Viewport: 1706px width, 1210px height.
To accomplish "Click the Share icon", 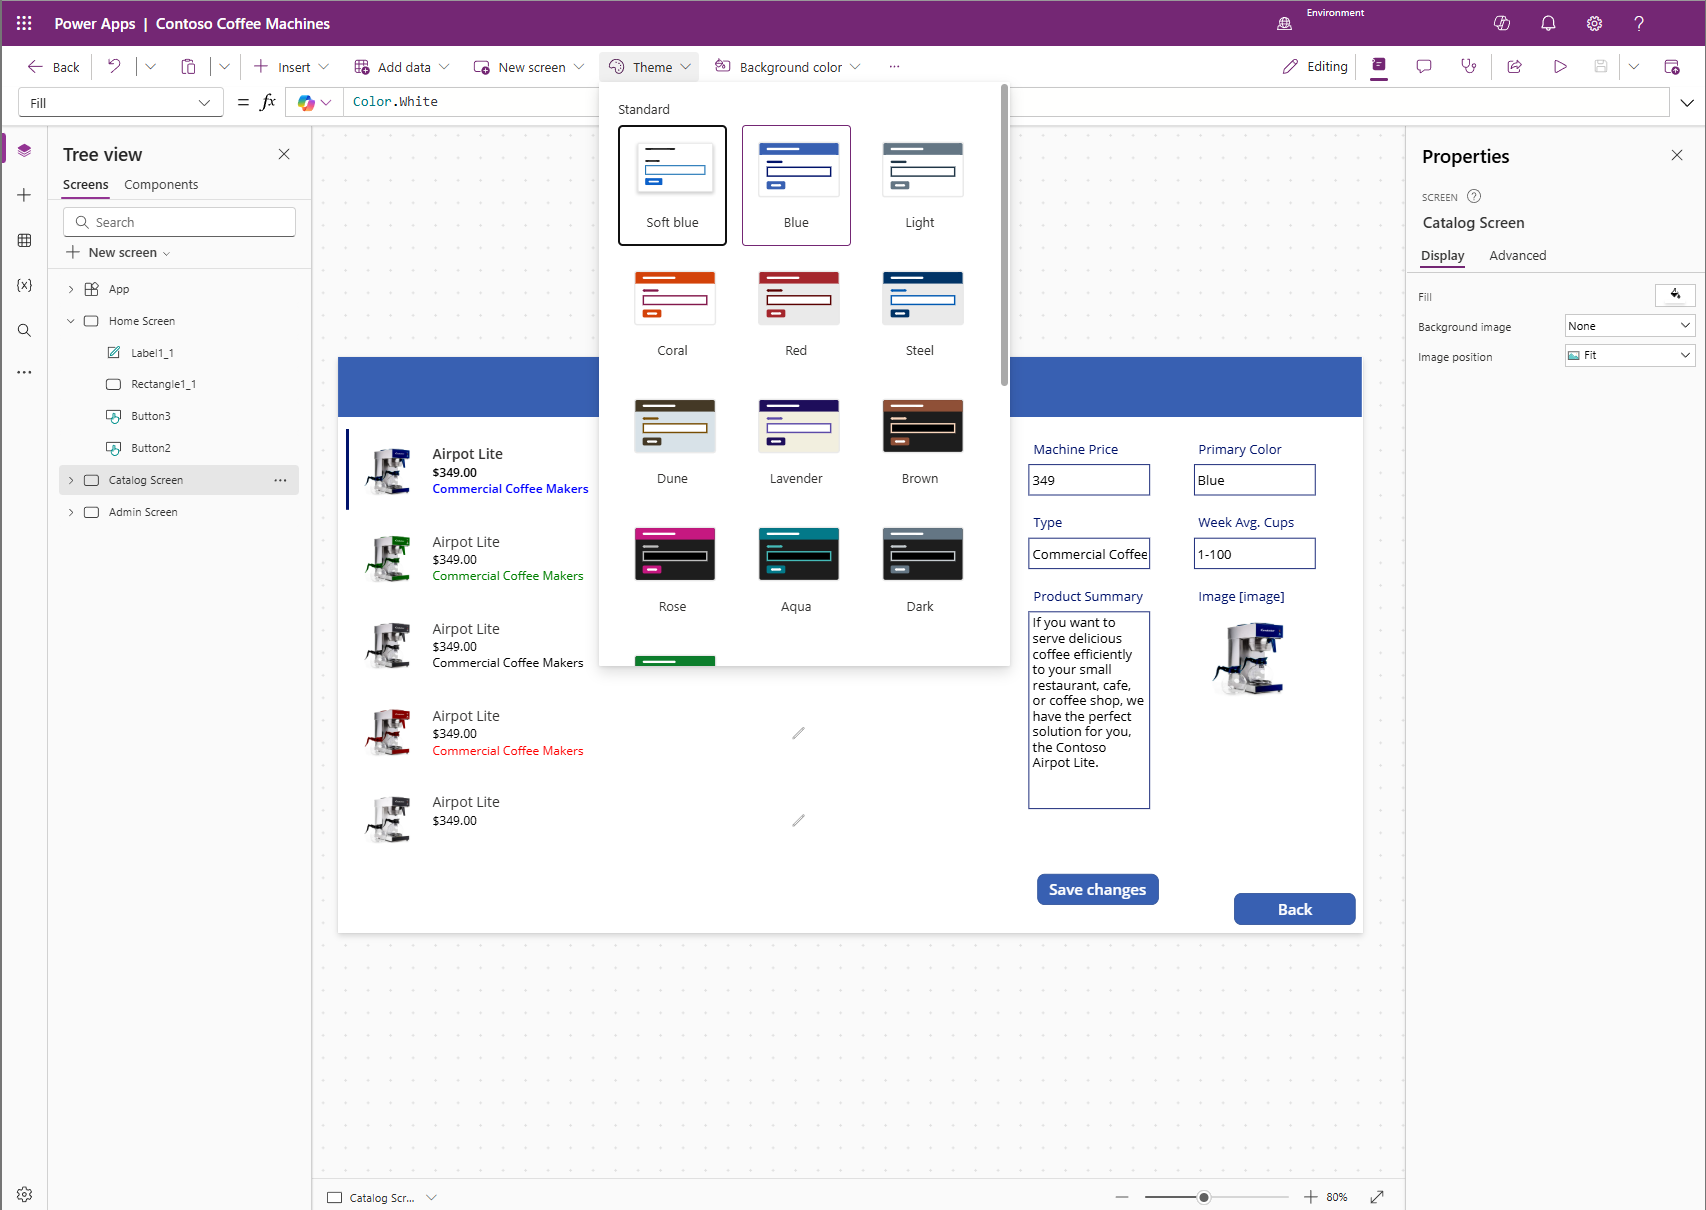I will [1514, 67].
